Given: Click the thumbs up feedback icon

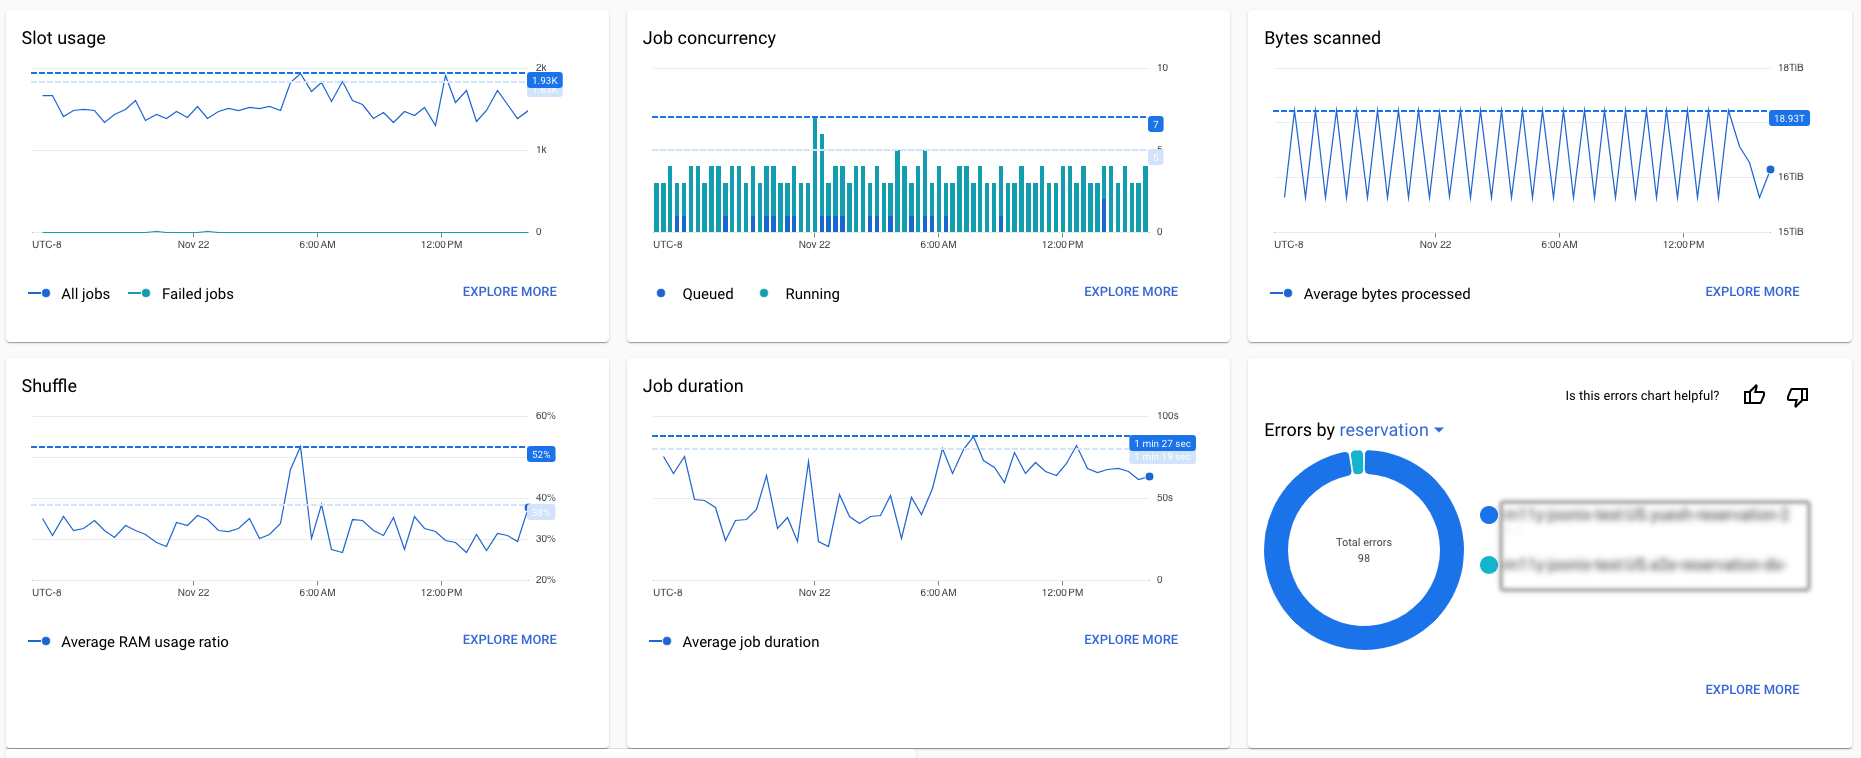Looking at the screenshot, I should [1754, 396].
